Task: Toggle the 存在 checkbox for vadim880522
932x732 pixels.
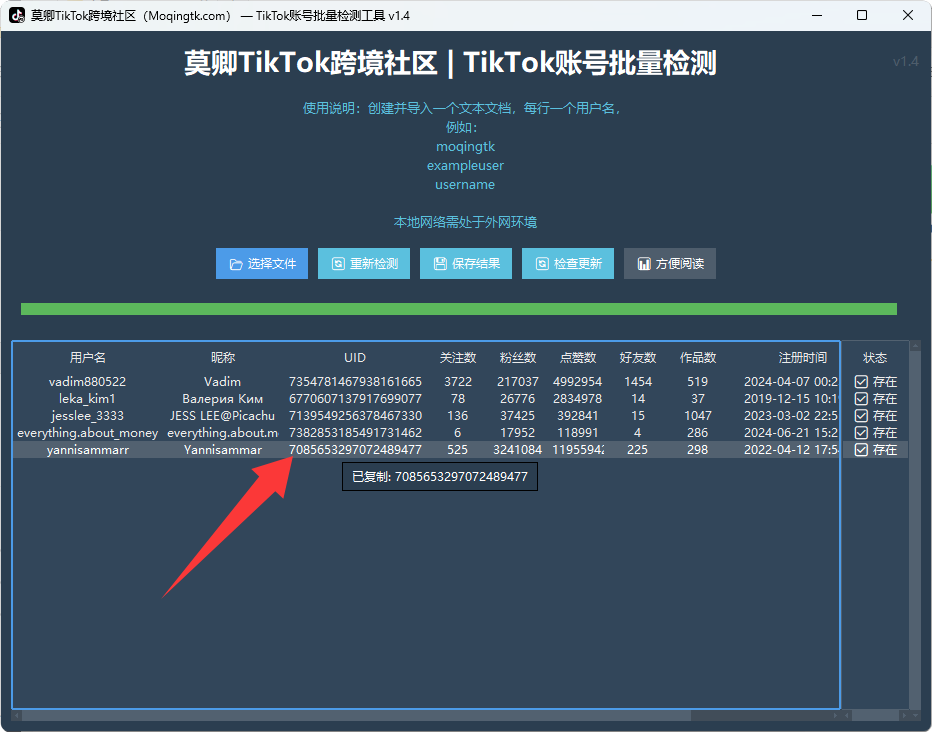Action: (861, 382)
